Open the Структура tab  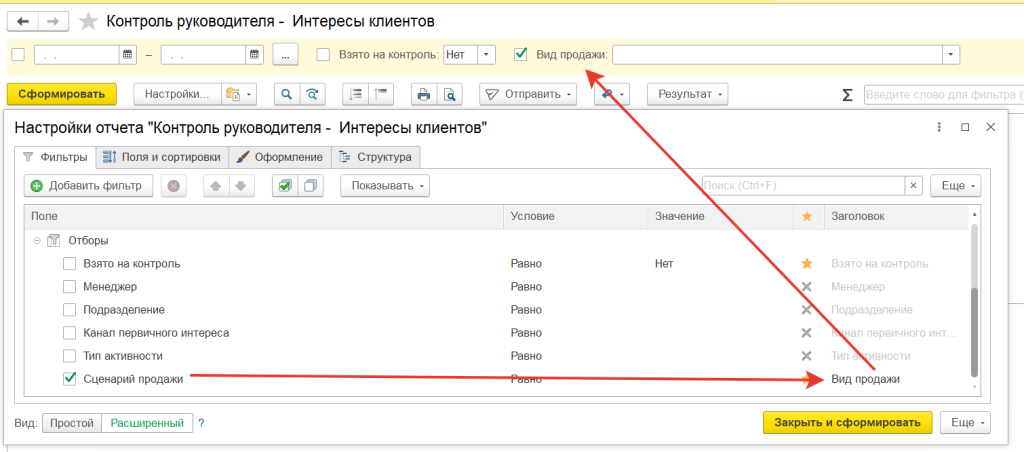376,157
